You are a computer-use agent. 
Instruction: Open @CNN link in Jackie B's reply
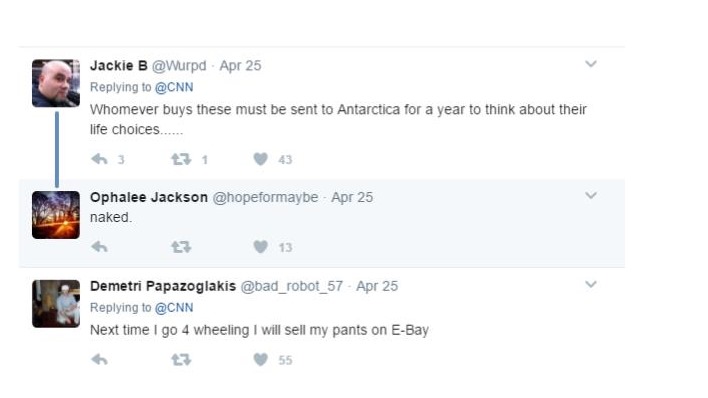point(174,87)
